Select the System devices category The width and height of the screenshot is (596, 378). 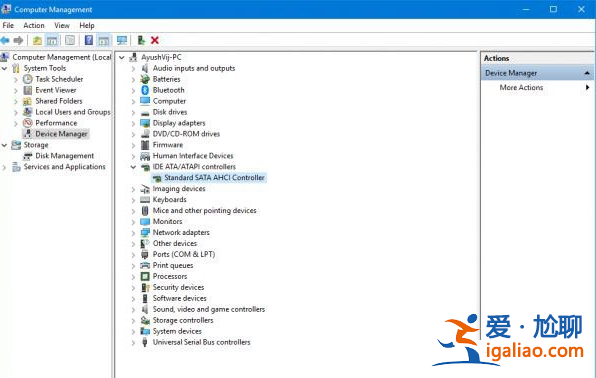tap(177, 331)
